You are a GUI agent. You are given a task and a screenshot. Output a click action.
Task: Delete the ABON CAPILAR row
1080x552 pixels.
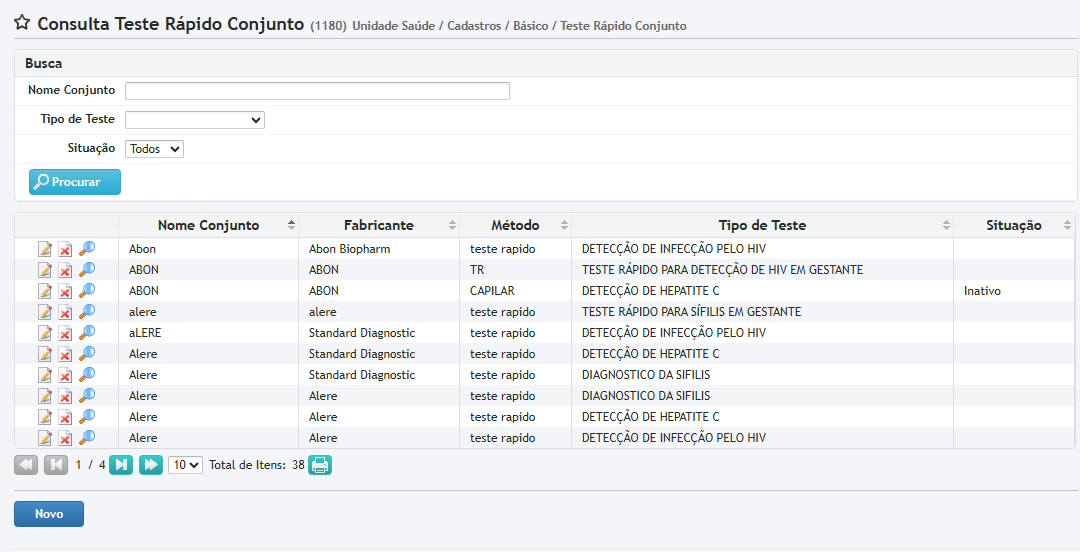click(65, 291)
